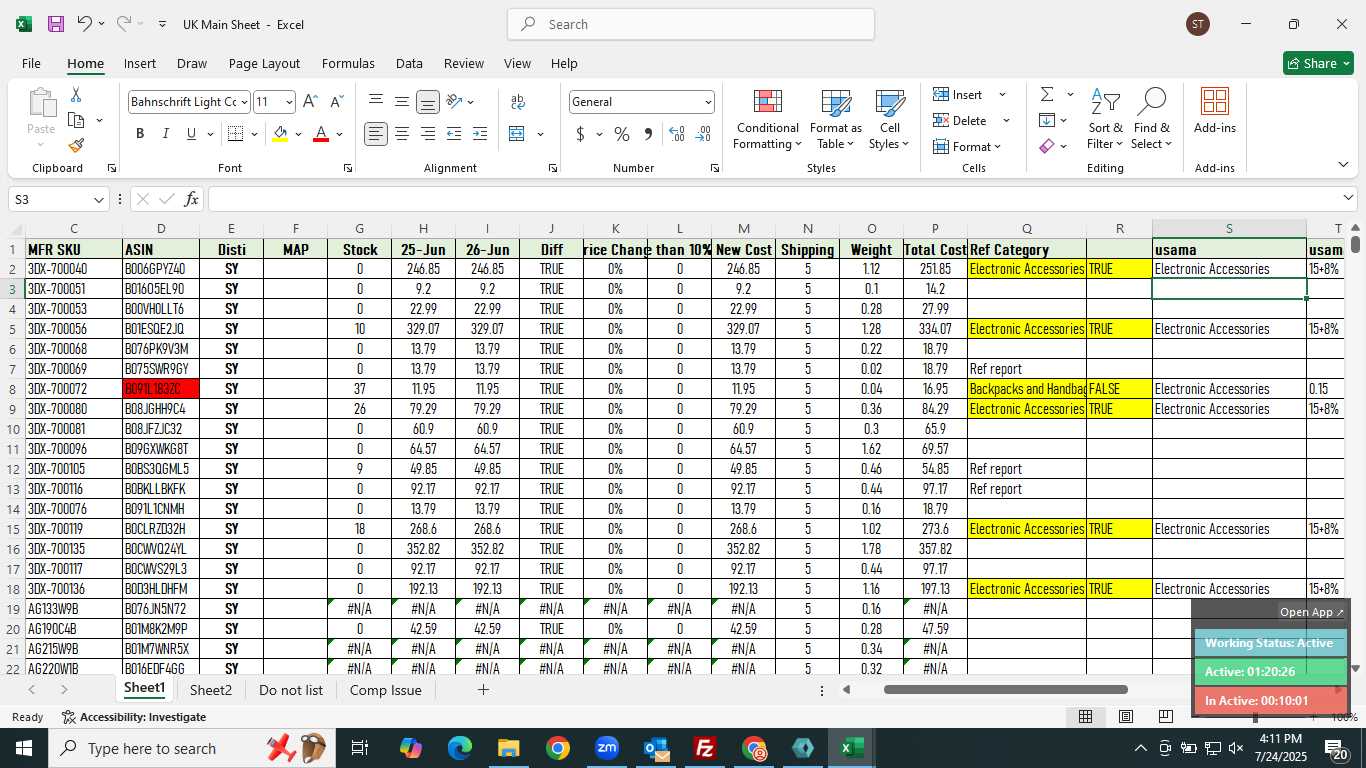Click Delete cells button
The width and height of the screenshot is (1366, 768).
[x=960, y=120]
